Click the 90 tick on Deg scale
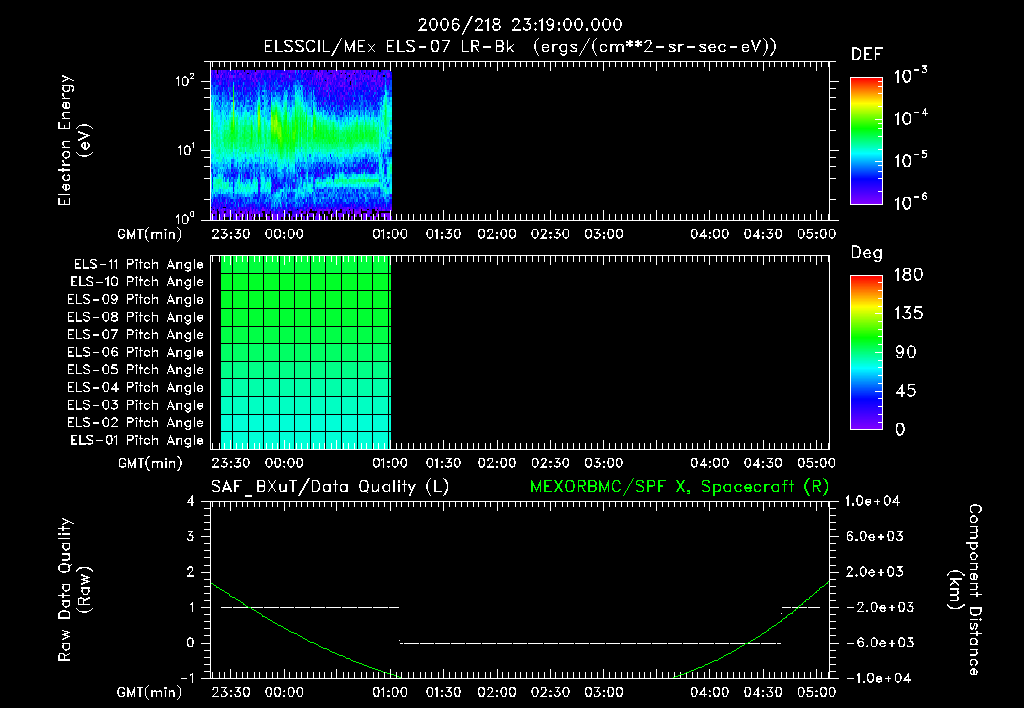1024x708 pixels. point(906,352)
